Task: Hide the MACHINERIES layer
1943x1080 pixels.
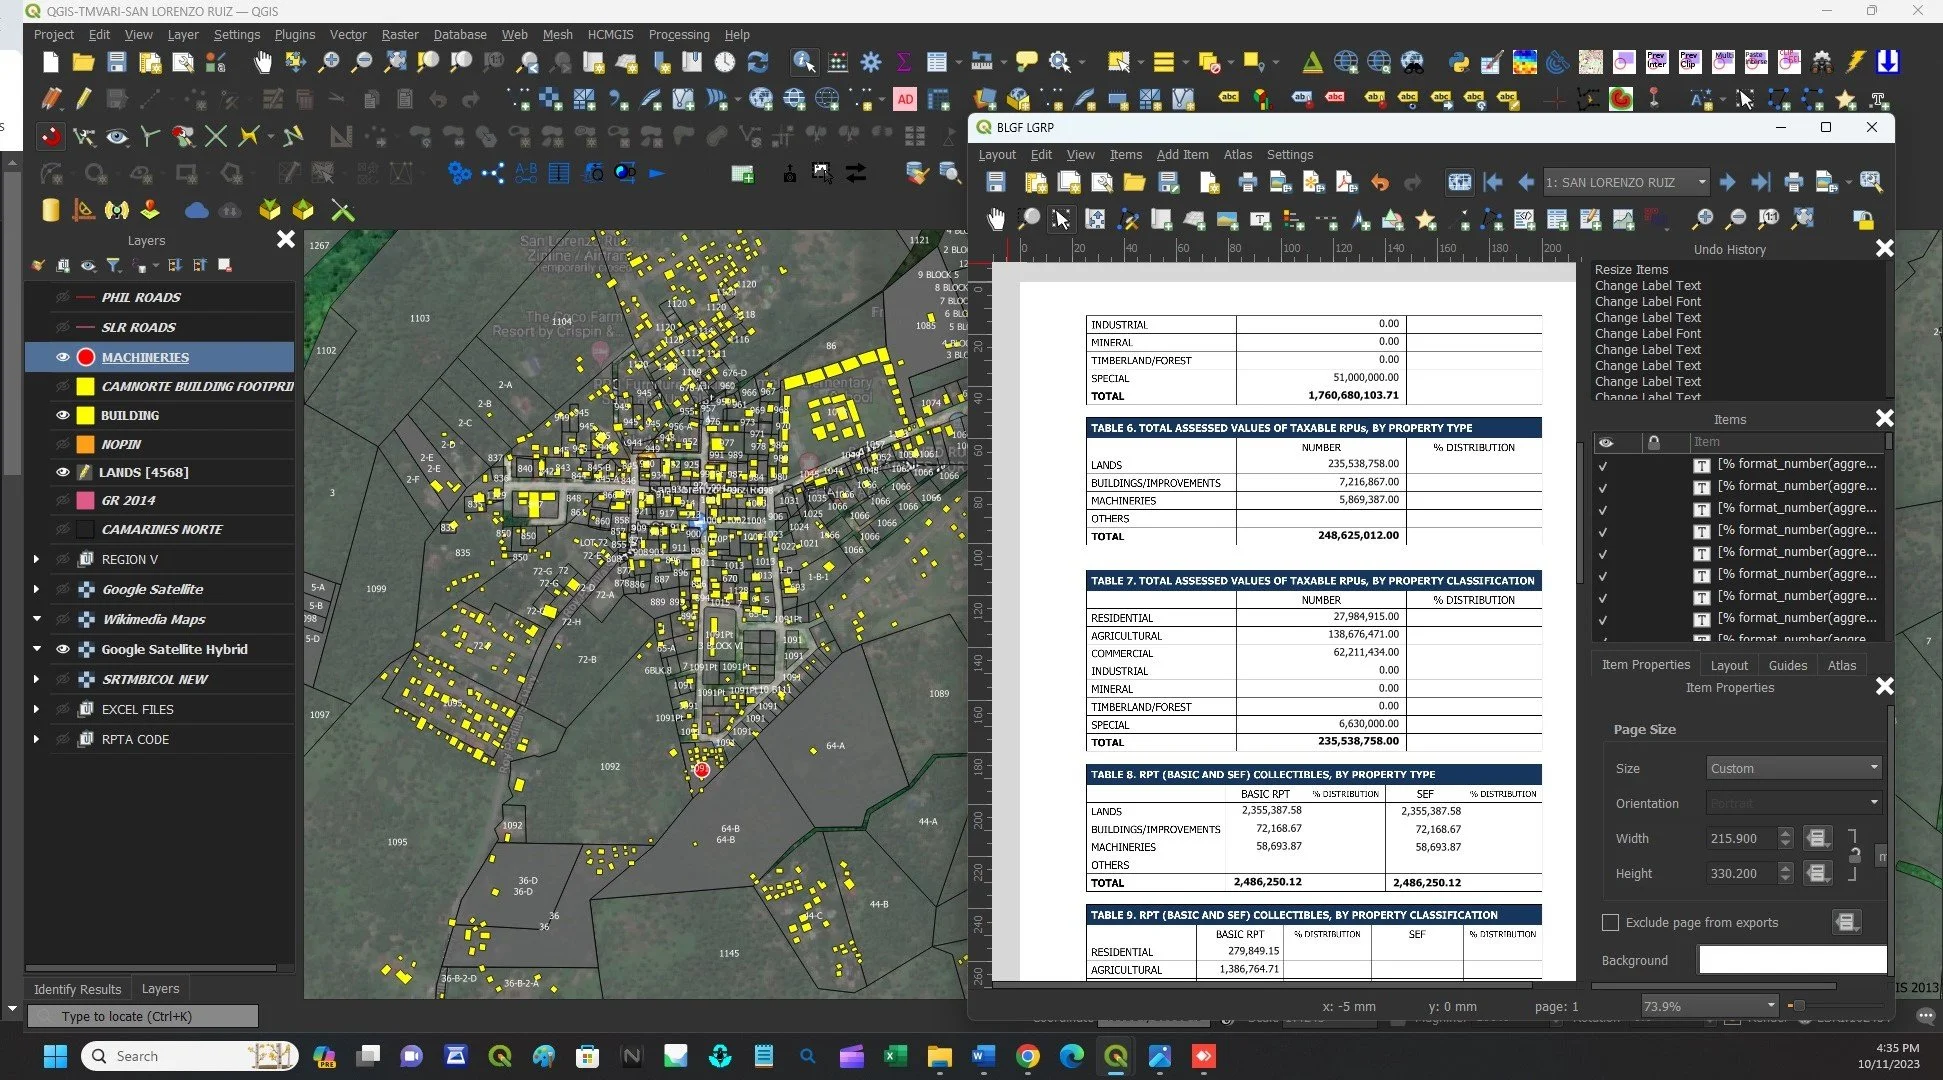Action: (63, 357)
